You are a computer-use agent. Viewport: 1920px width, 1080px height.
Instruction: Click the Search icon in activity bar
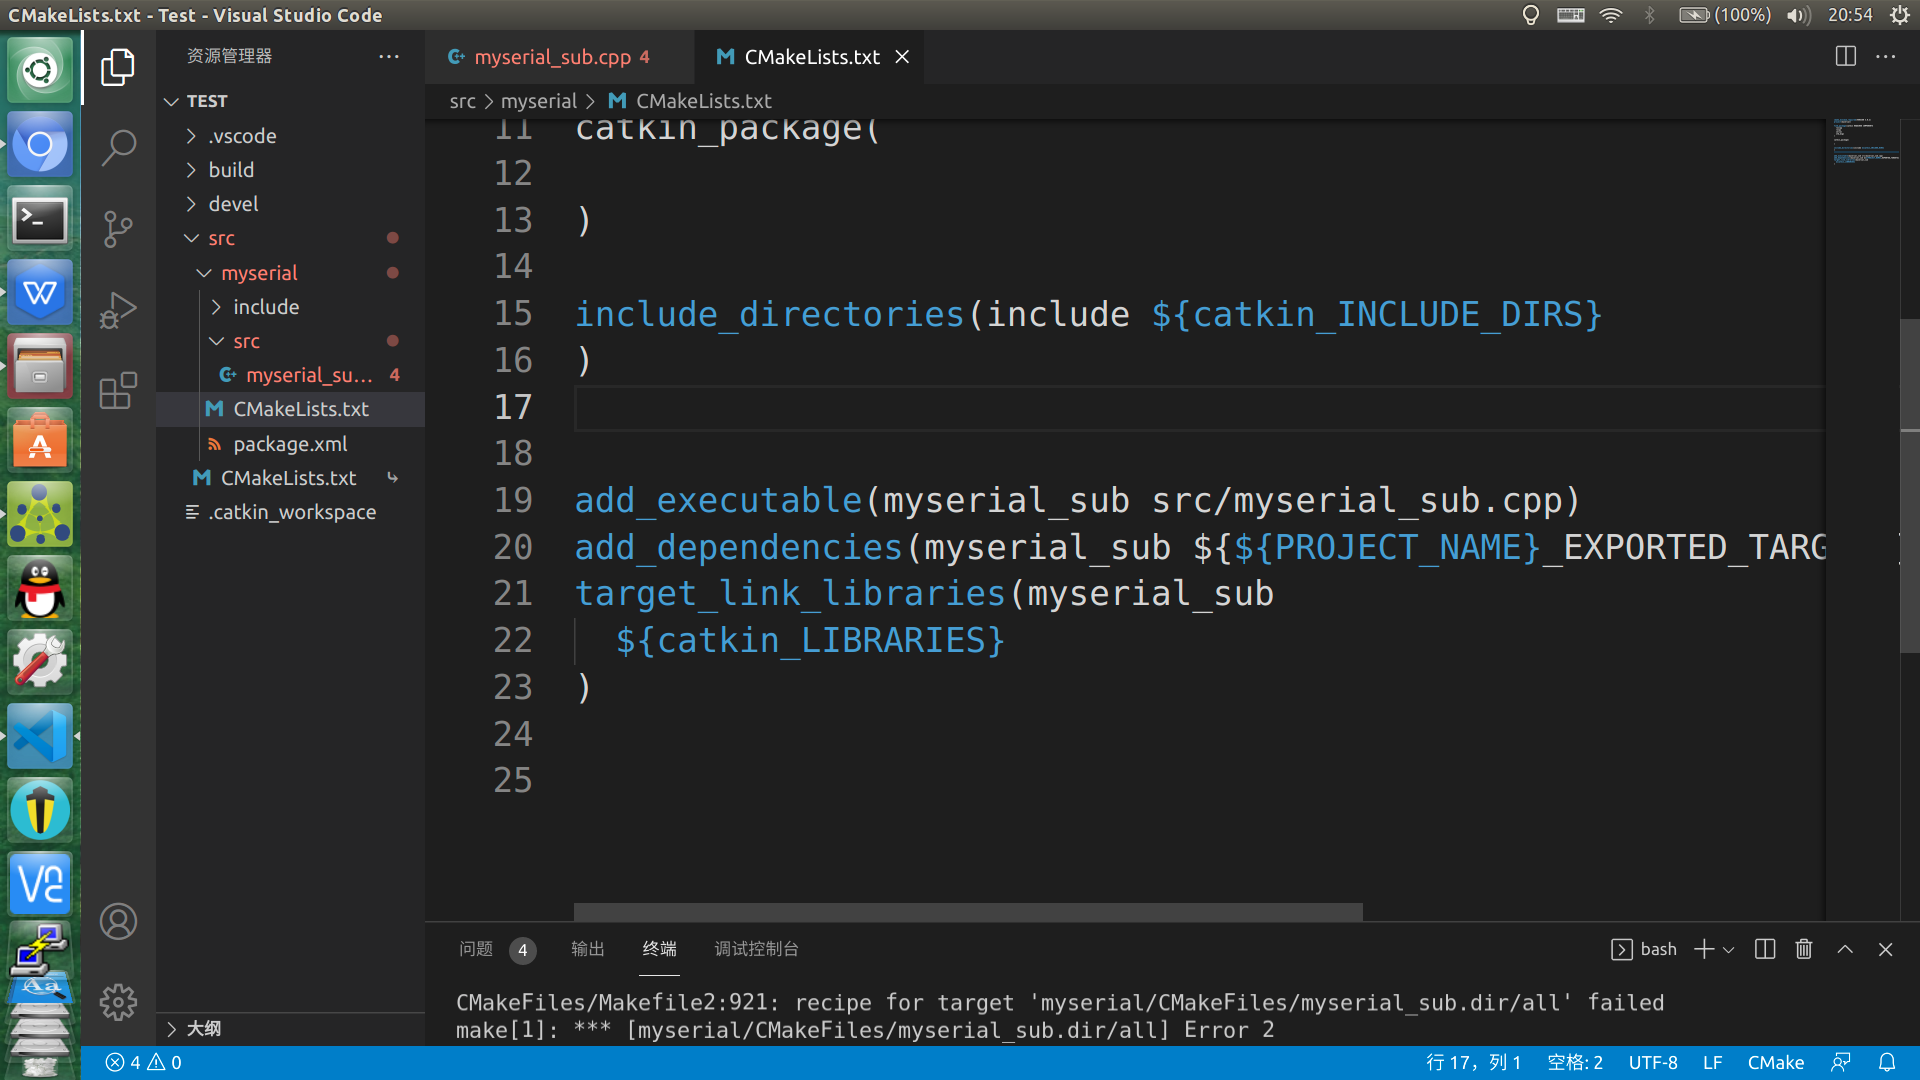click(x=117, y=146)
